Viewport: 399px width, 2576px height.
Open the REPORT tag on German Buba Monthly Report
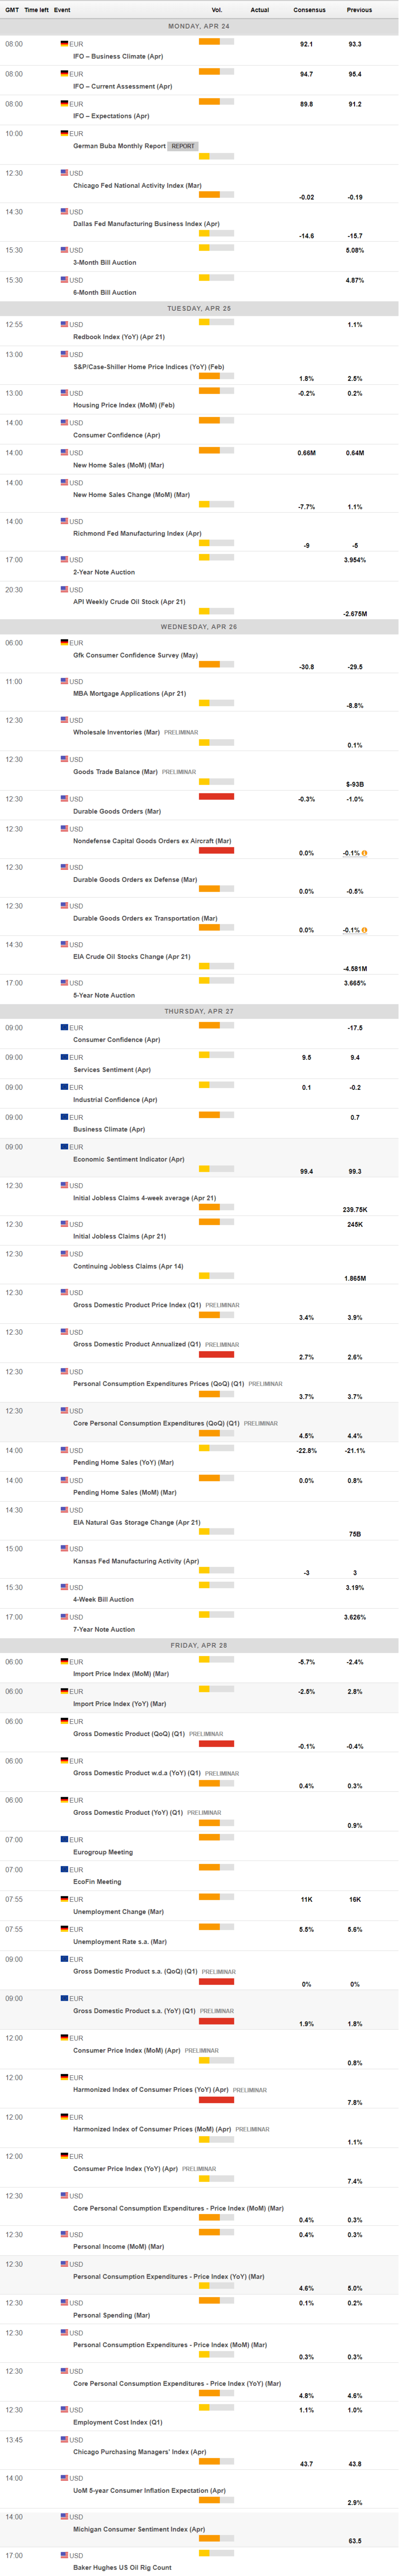click(182, 146)
